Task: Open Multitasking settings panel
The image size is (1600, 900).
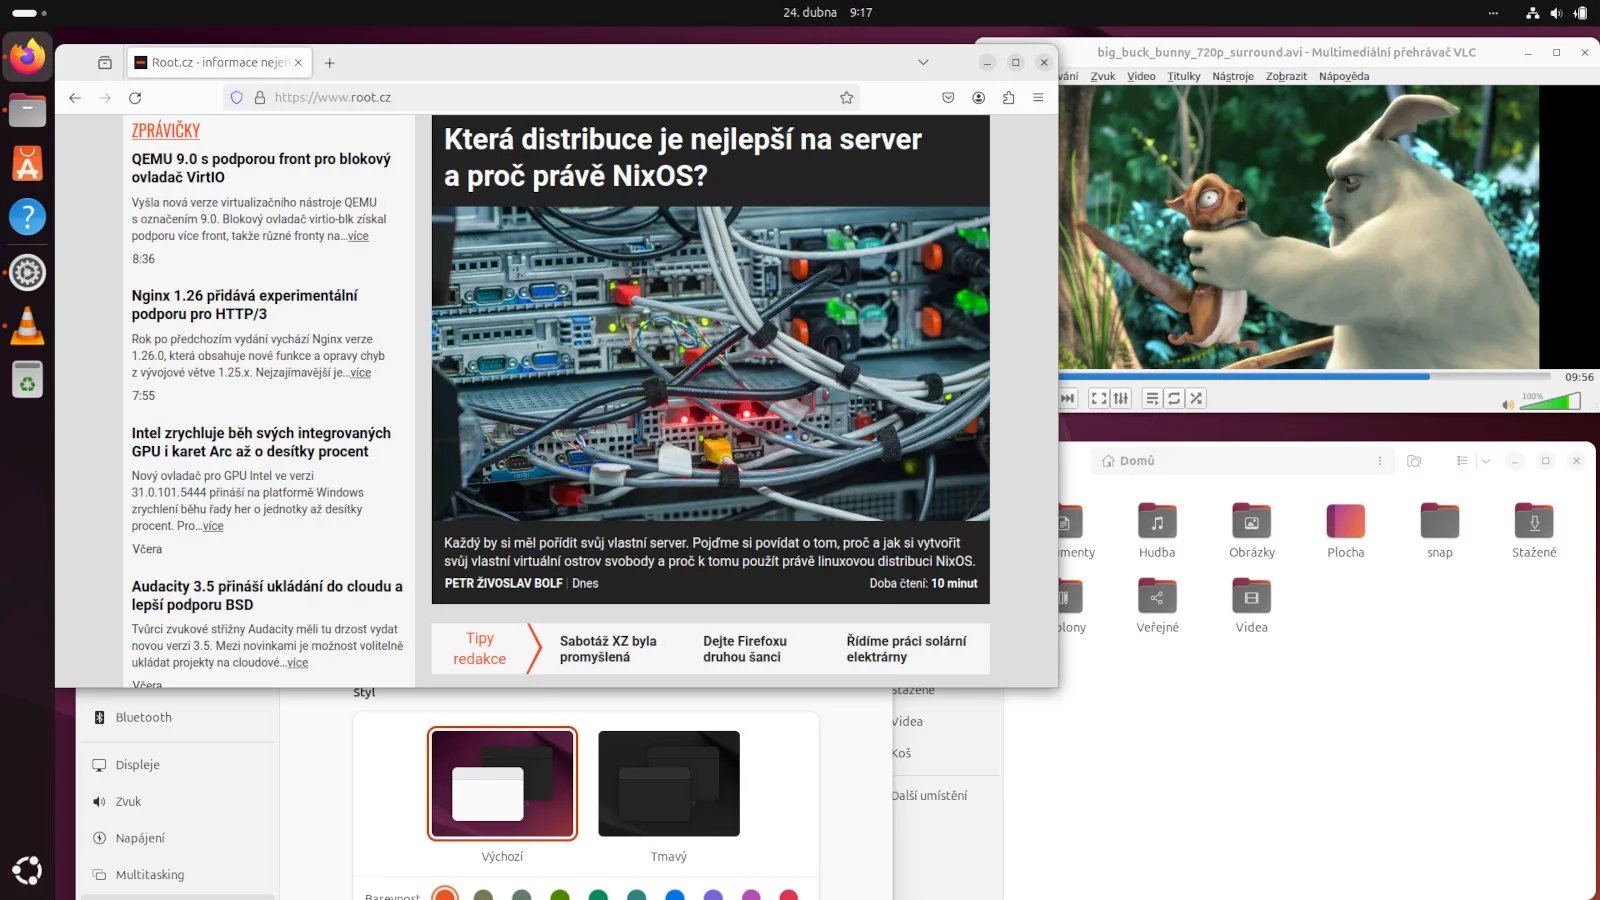Action: tap(178, 874)
